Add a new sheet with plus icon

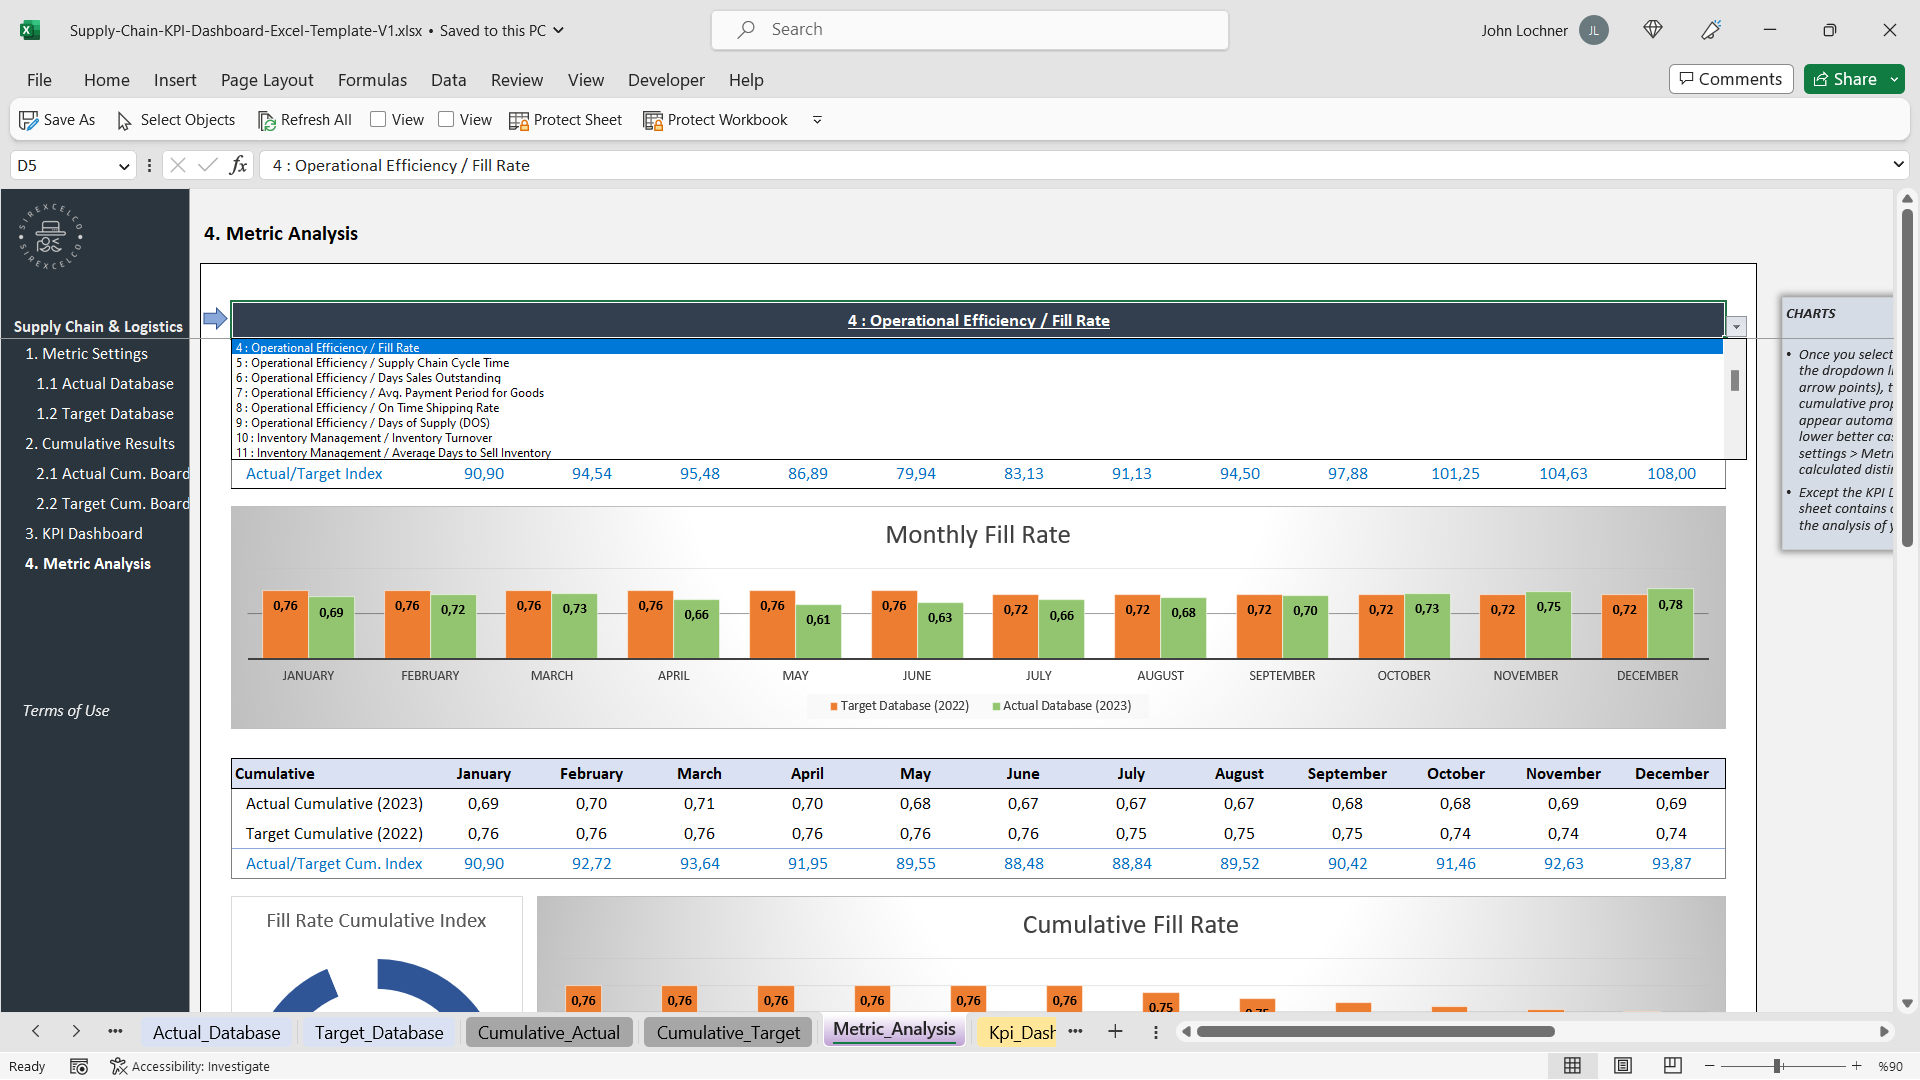click(x=1115, y=1031)
